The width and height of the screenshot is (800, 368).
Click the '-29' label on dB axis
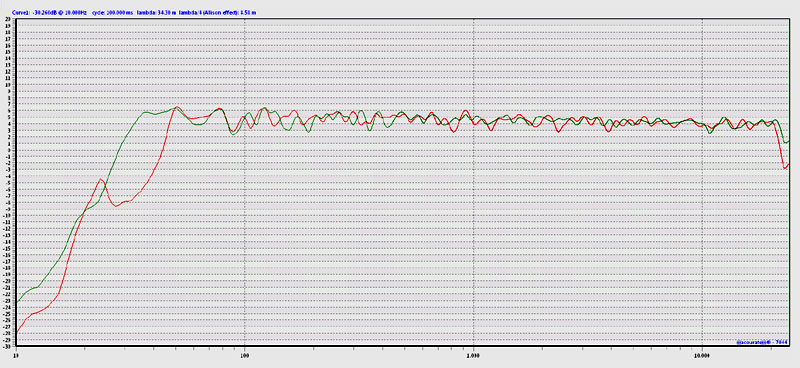(x=8, y=339)
